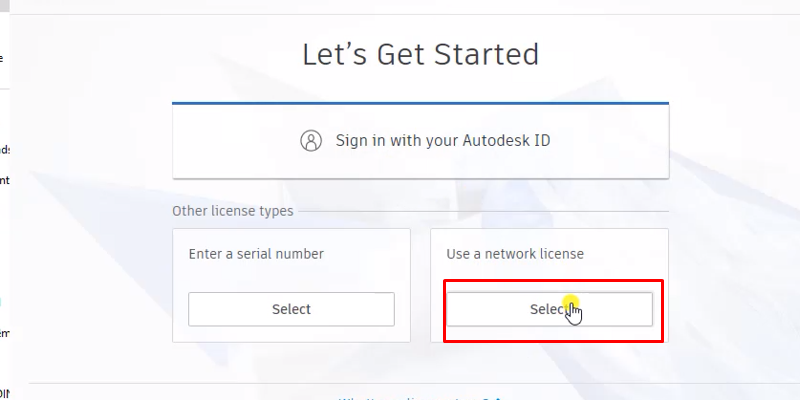Click the divider line beside Other license types
Screen dimensions: 800x400
pos(480,211)
